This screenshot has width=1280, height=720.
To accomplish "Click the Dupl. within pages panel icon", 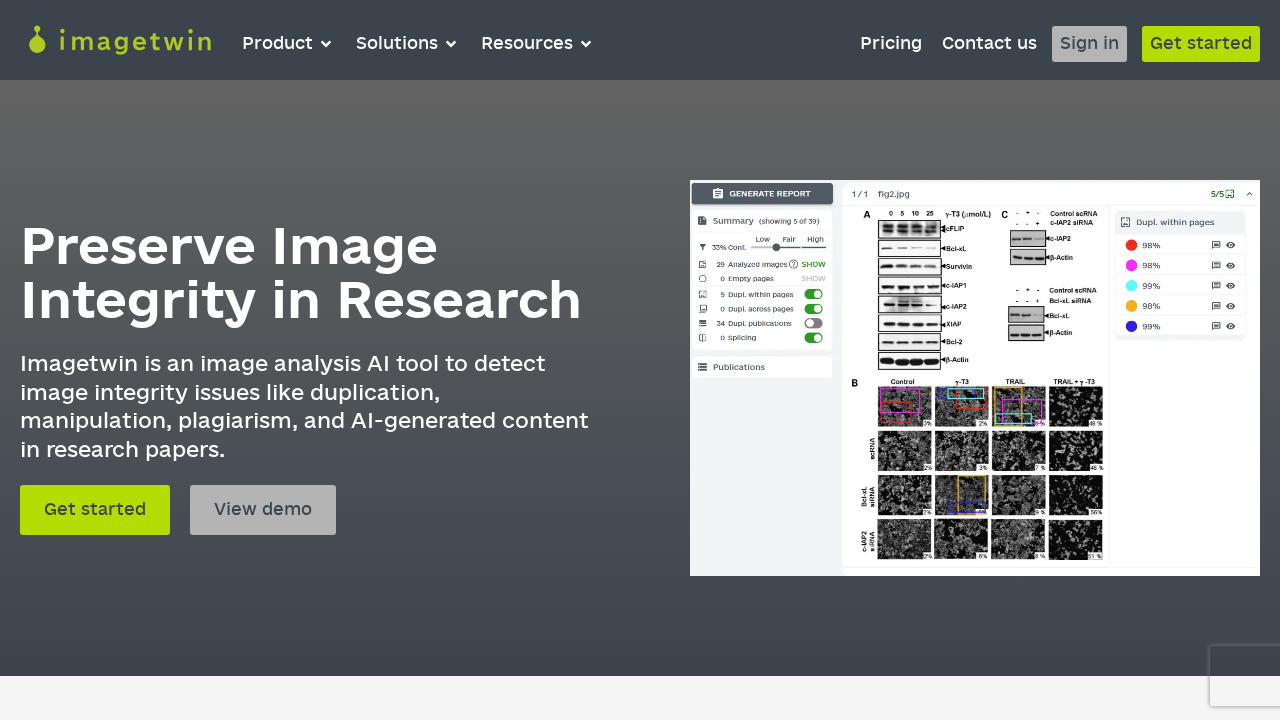I will click(x=1124, y=222).
